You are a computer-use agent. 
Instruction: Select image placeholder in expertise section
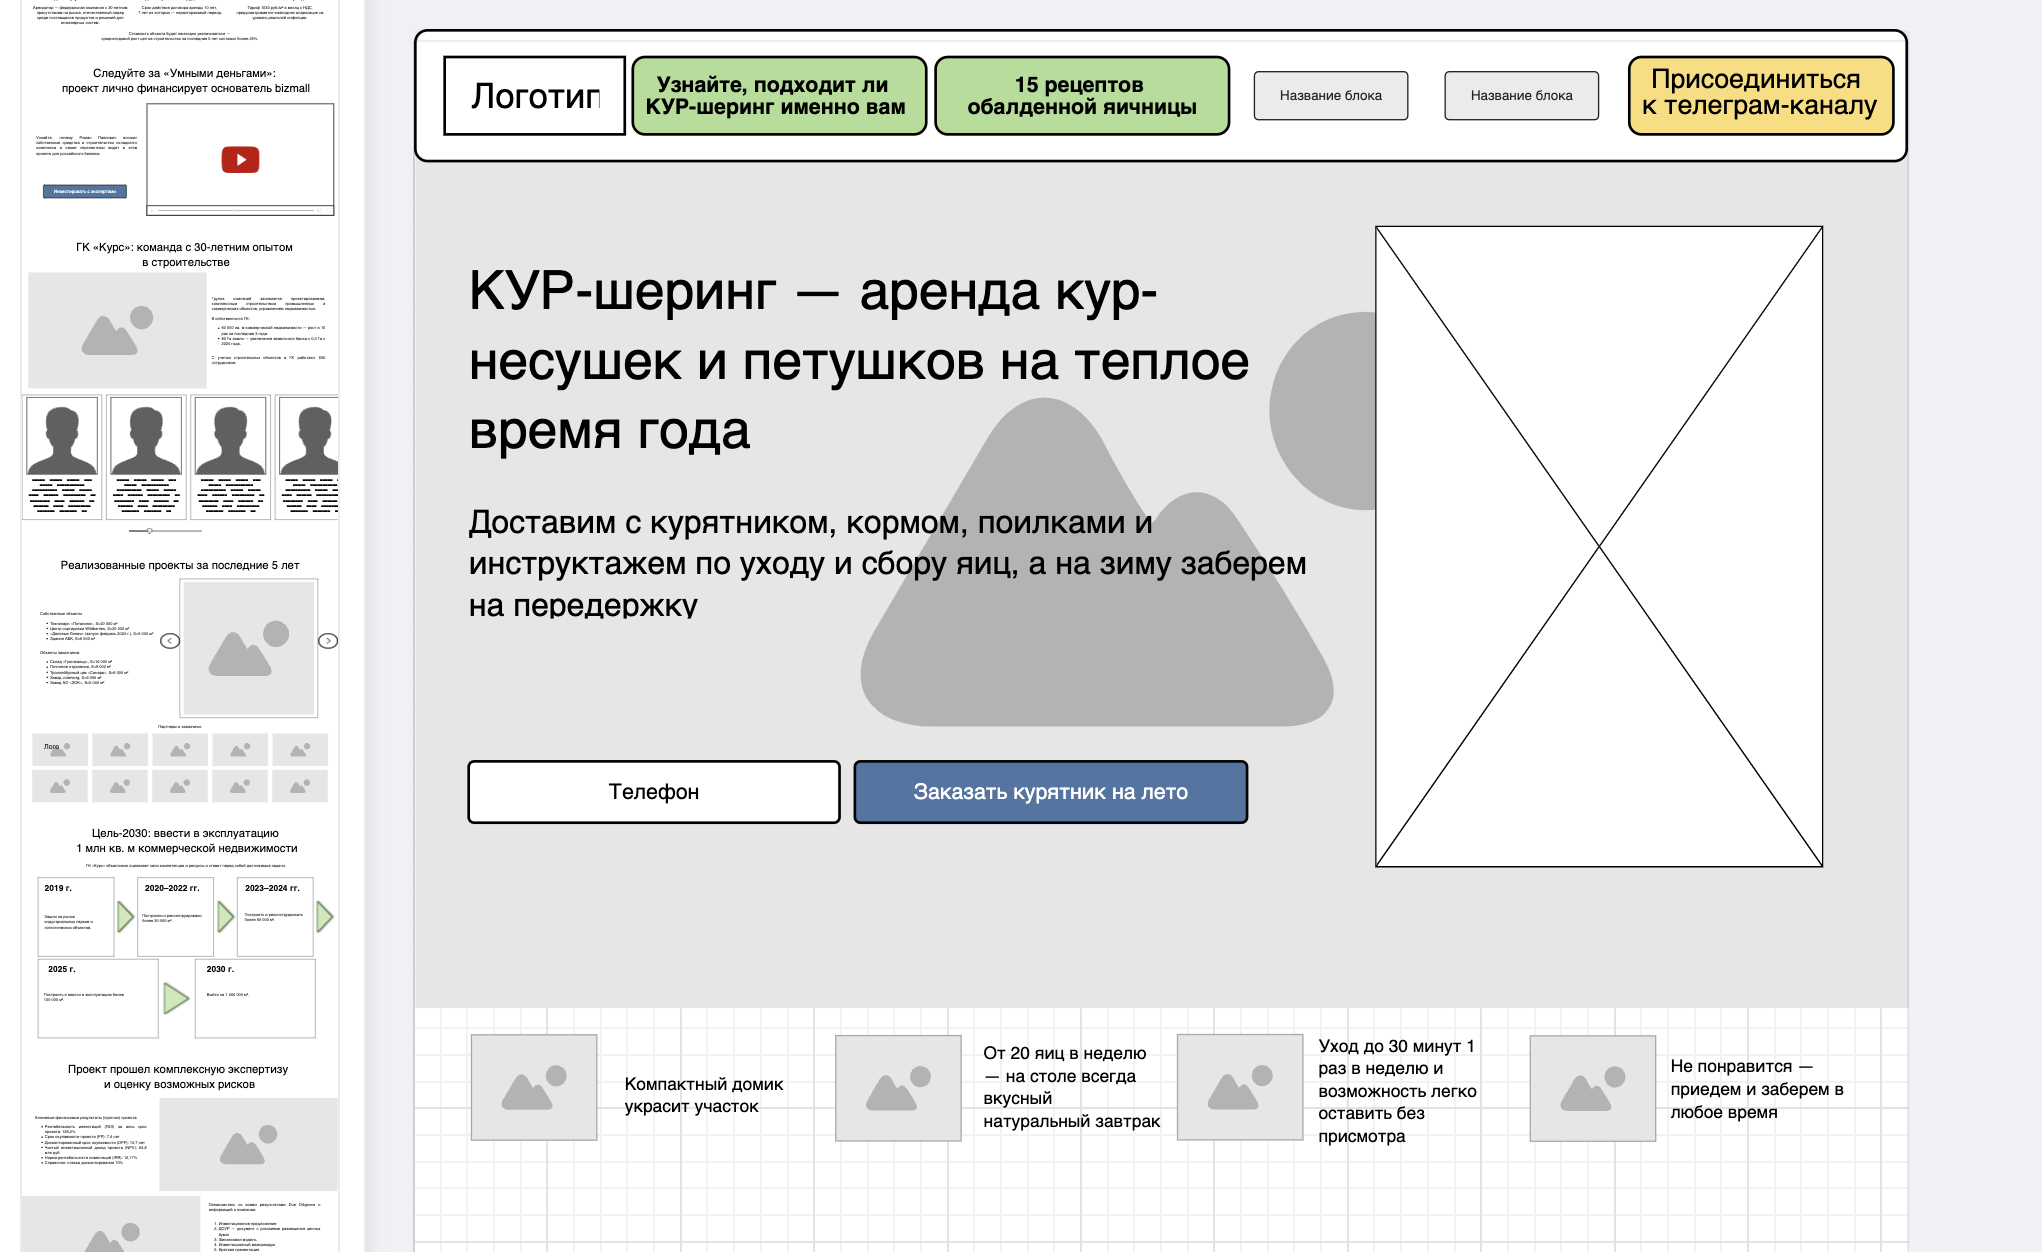pyautogui.click(x=249, y=1144)
